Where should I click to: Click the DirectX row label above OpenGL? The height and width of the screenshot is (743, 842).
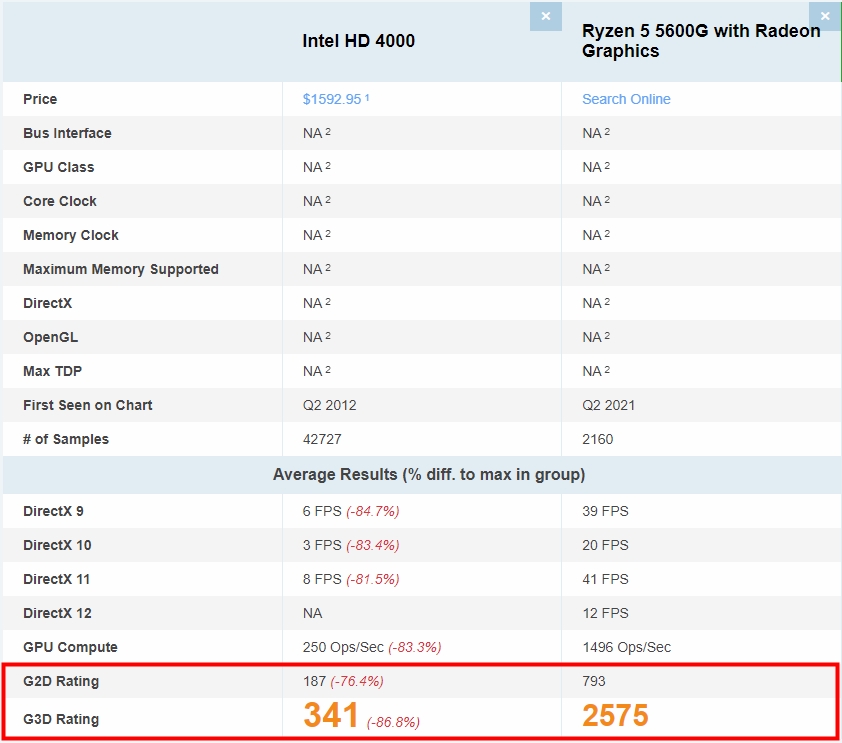pos(47,303)
